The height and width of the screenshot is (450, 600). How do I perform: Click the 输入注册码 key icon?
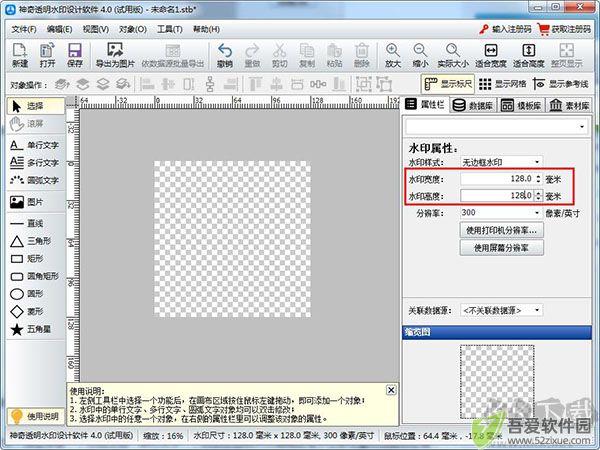[x=484, y=29]
